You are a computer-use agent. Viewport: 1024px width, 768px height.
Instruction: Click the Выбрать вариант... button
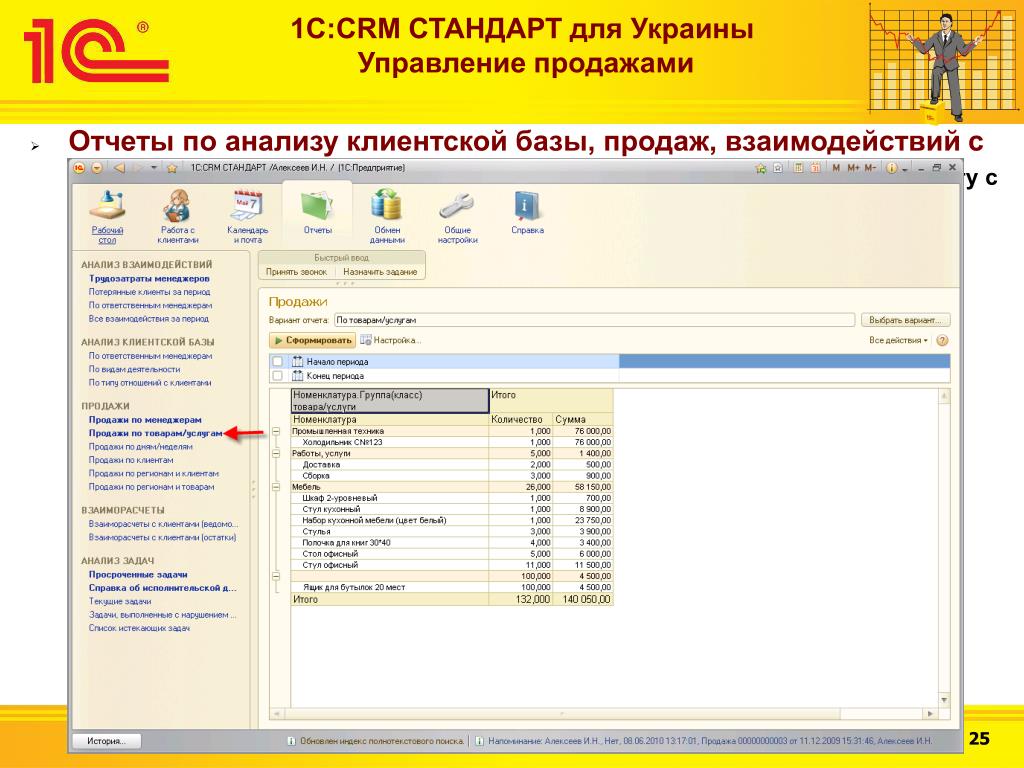(905, 320)
